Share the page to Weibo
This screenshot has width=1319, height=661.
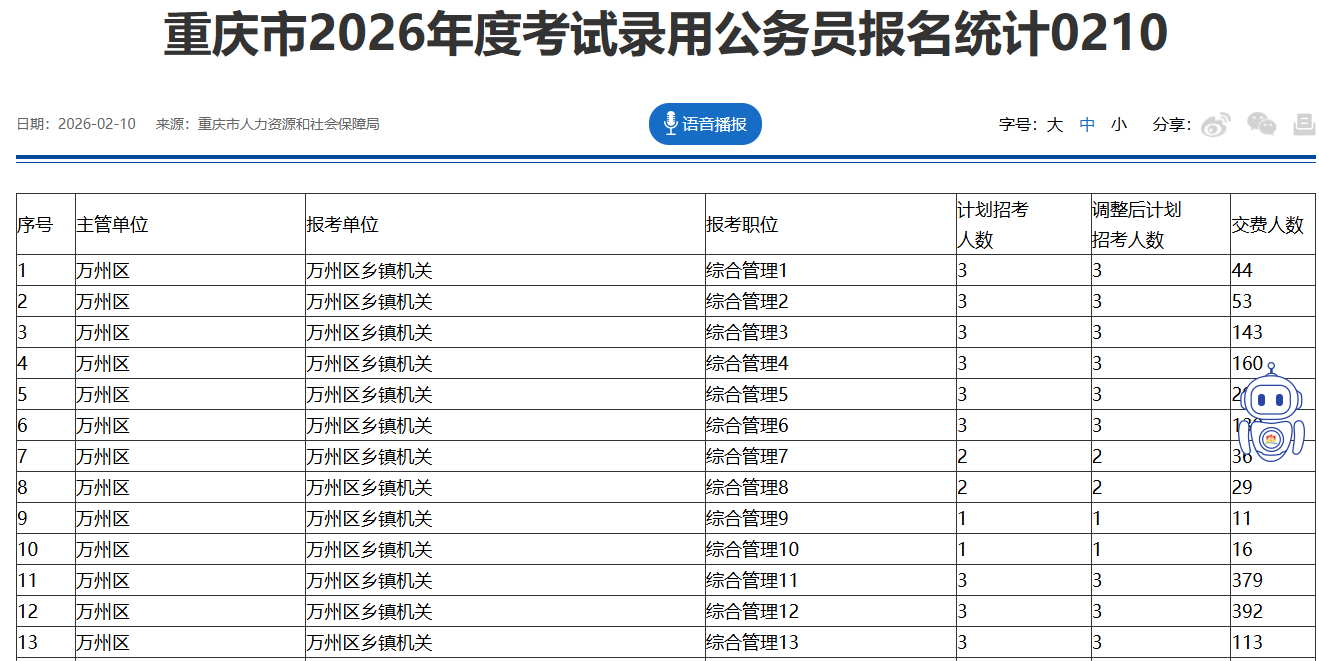click(x=1215, y=125)
